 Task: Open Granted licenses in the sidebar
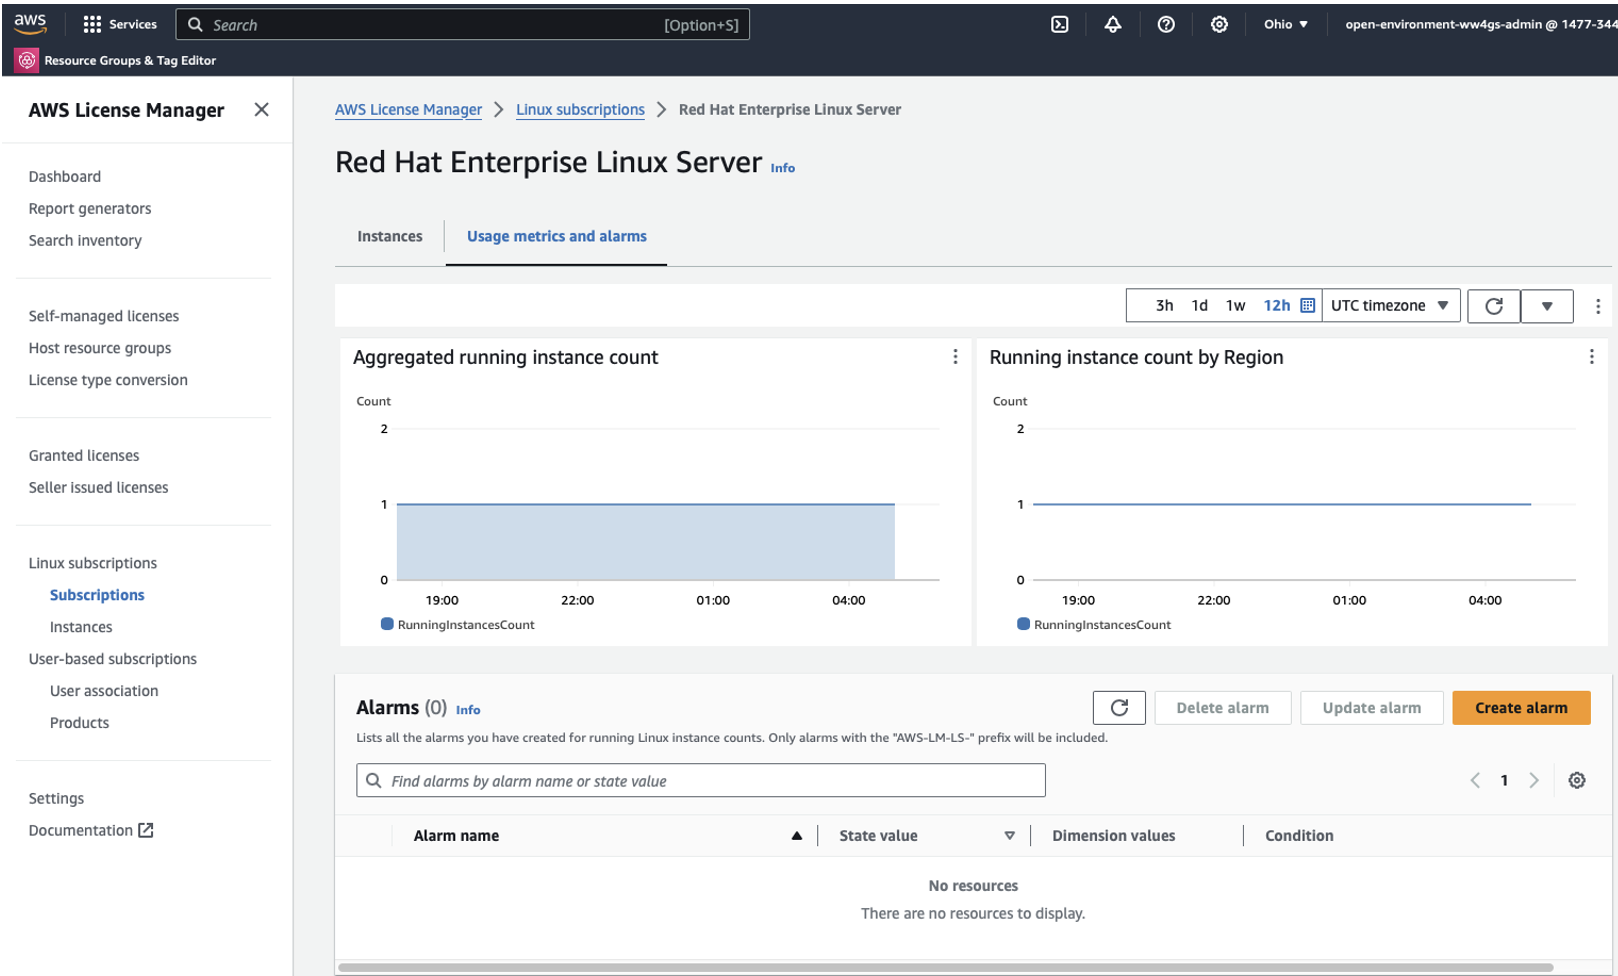(84, 456)
